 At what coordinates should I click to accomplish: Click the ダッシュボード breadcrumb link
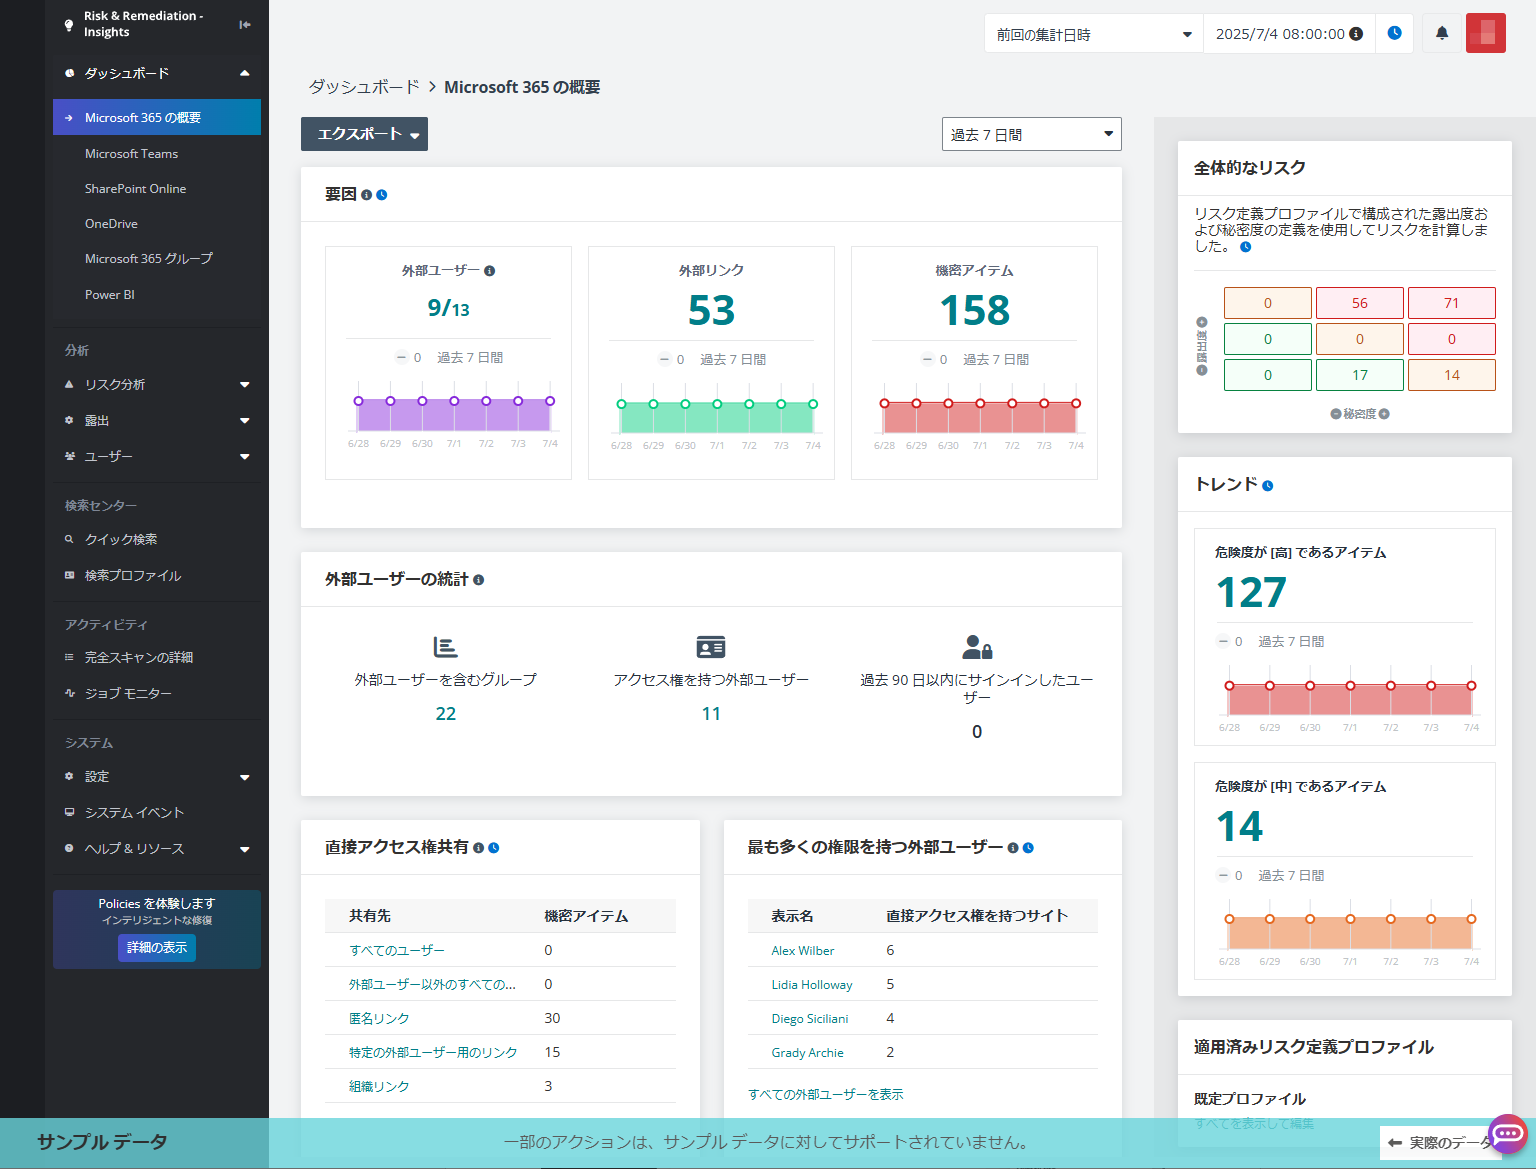point(364,87)
